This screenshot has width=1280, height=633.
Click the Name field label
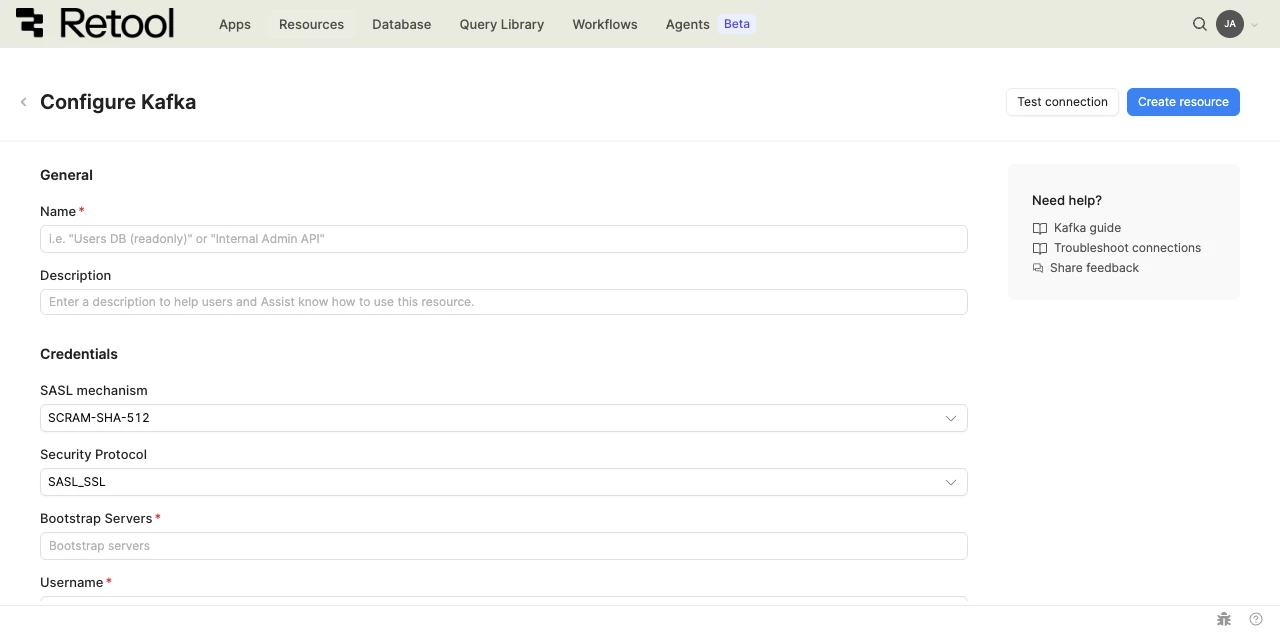tap(58, 211)
